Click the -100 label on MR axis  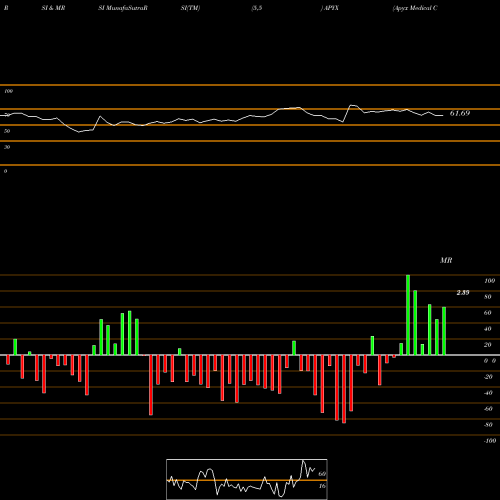click(x=490, y=441)
